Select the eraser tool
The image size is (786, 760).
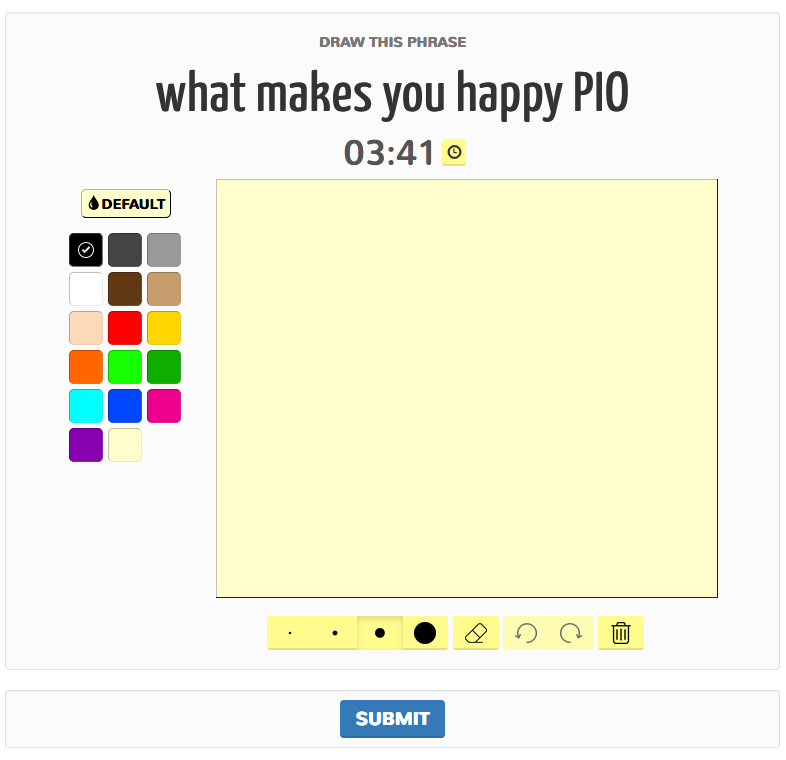475,633
